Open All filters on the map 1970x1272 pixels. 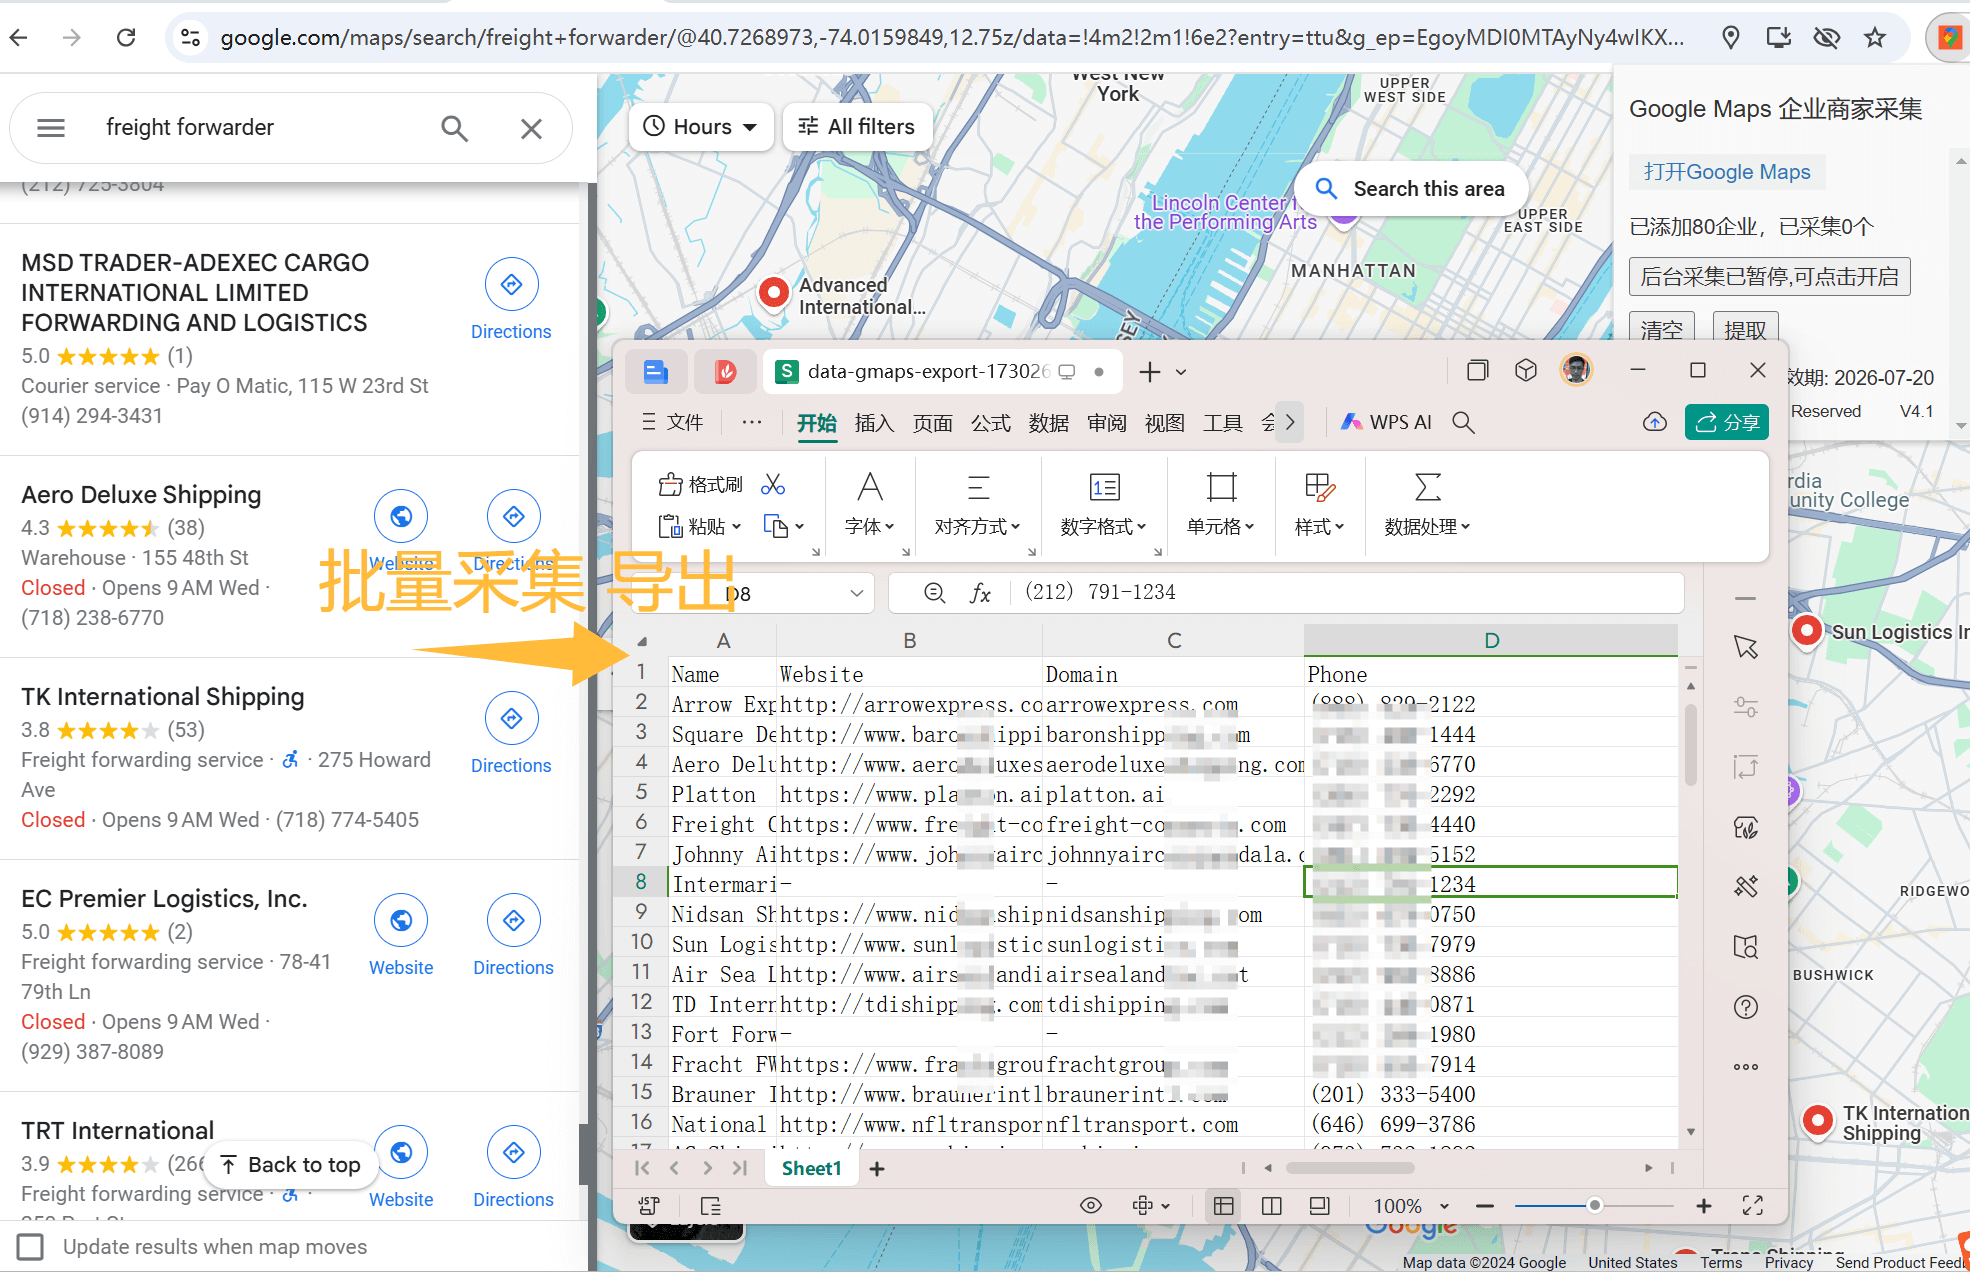coord(857,127)
